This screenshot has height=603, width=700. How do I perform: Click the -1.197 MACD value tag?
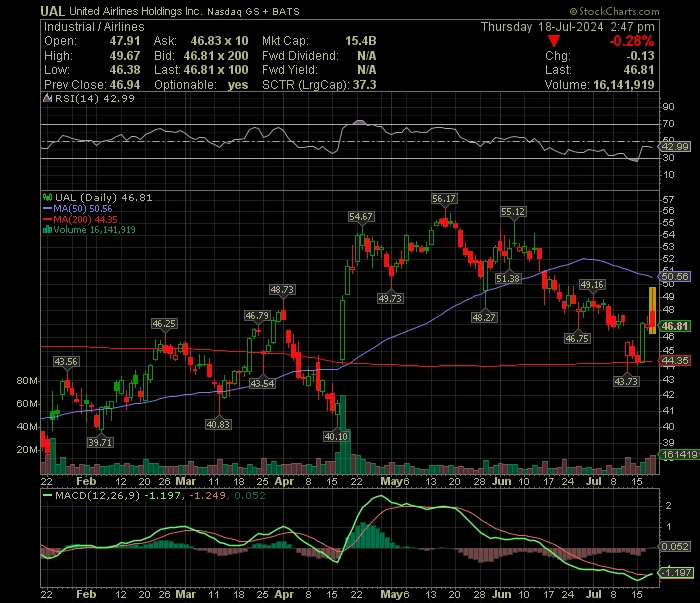[x=677, y=573]
